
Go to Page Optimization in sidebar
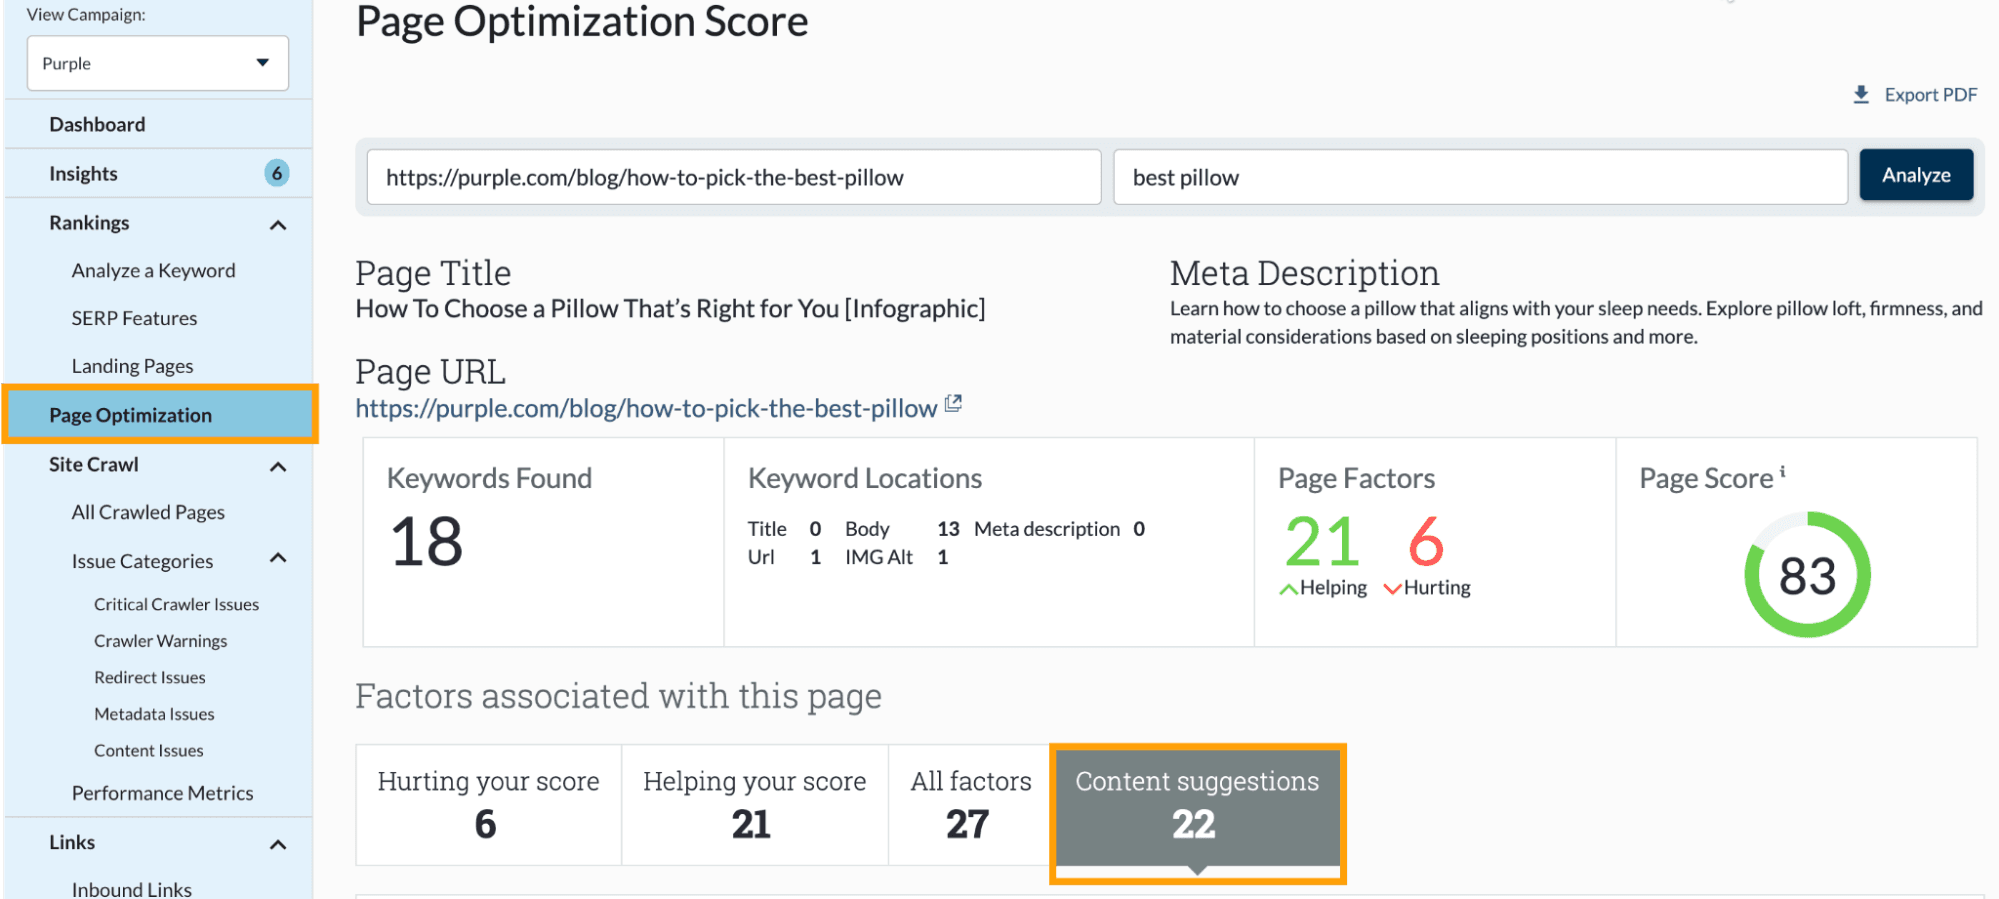point(131,415)
